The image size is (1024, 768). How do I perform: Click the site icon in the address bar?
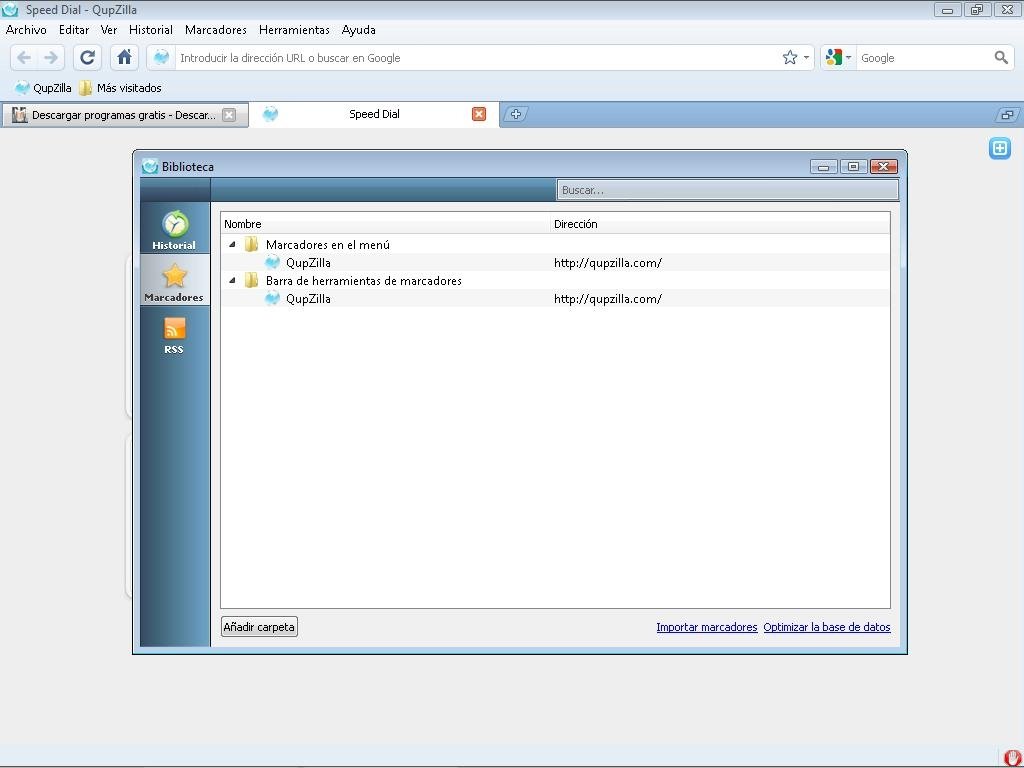pyautogui.click(x=161, y=57)
